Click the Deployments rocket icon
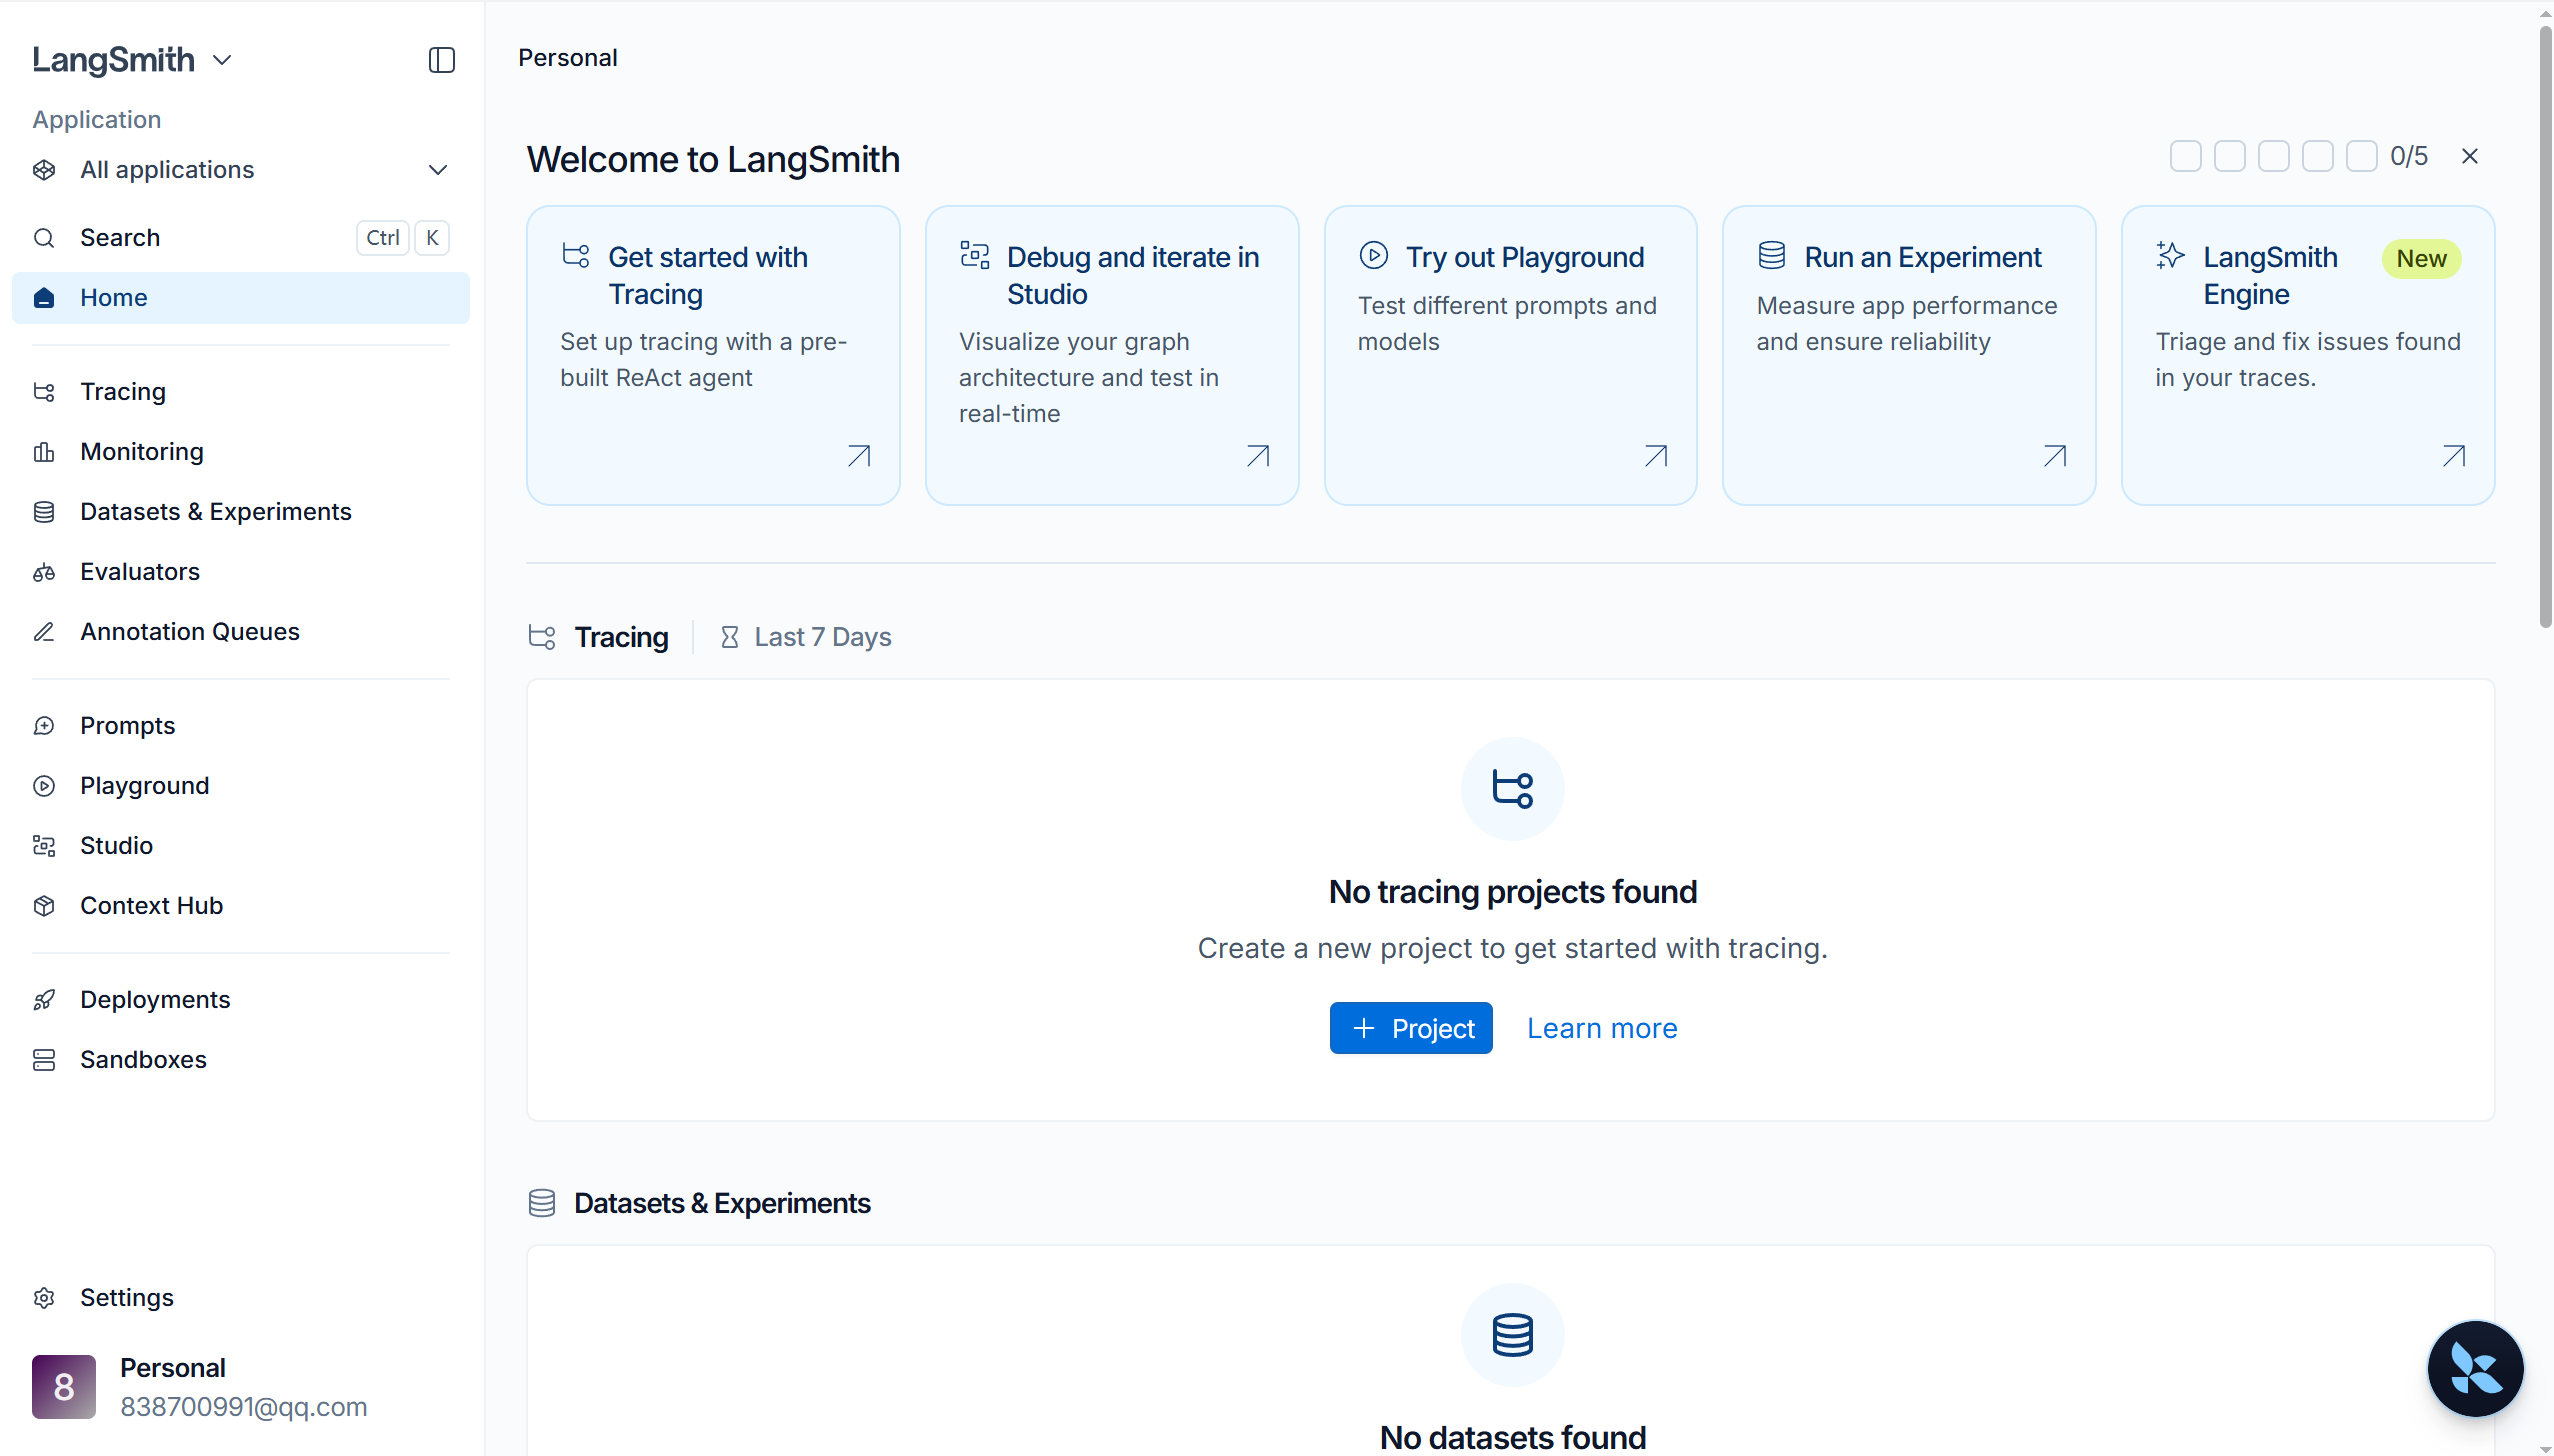The width and height of the screenshot is (2554, 1456). [44, 1000]
